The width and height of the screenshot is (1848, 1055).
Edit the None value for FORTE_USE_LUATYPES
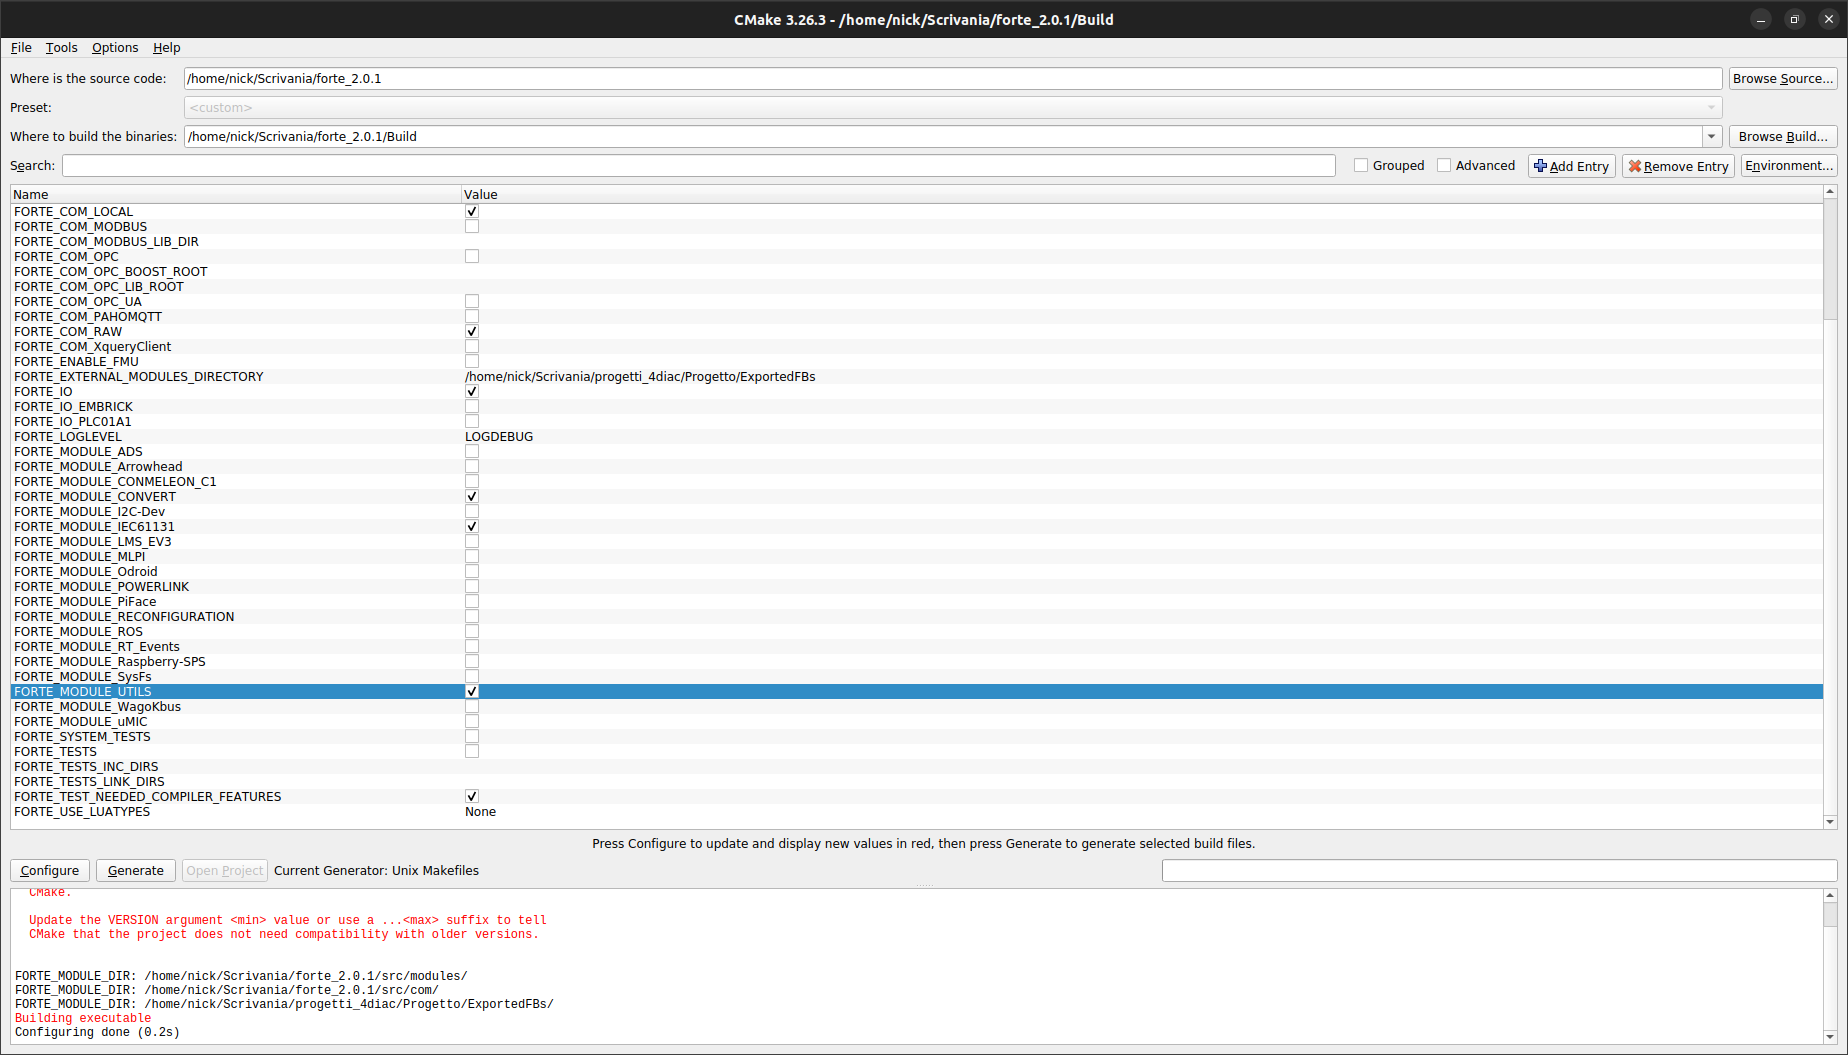[x=480, y=811]
